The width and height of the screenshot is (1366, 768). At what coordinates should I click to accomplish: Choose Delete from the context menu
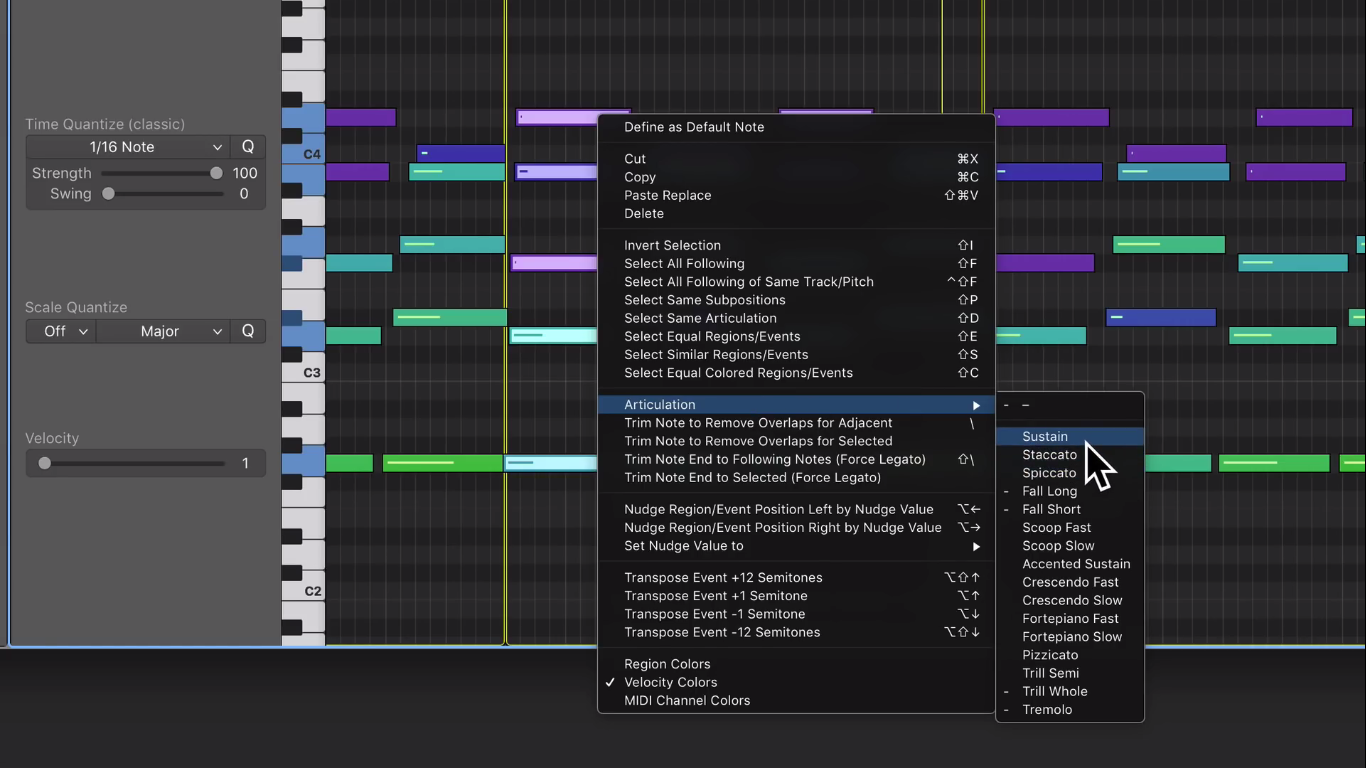[796, 213]
